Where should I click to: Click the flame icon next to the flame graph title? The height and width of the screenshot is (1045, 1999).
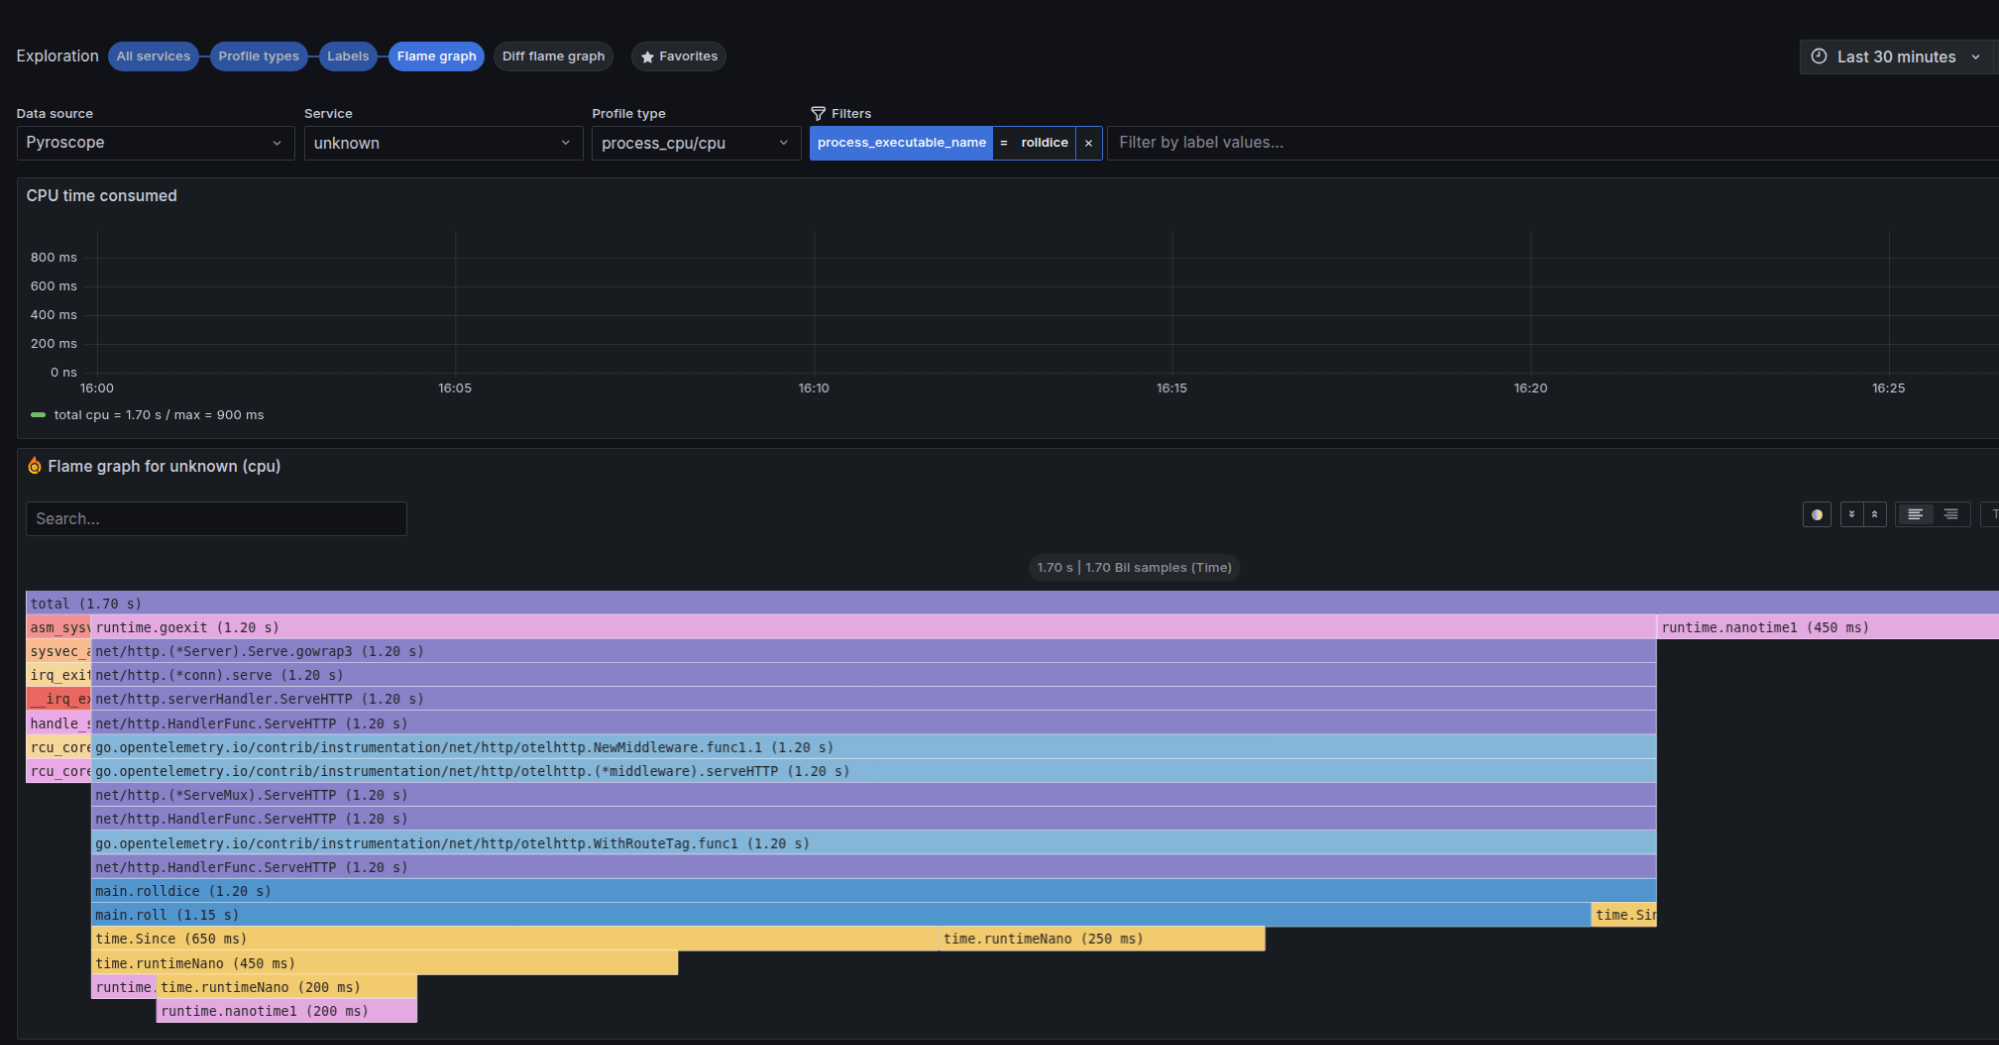point(34,465)
